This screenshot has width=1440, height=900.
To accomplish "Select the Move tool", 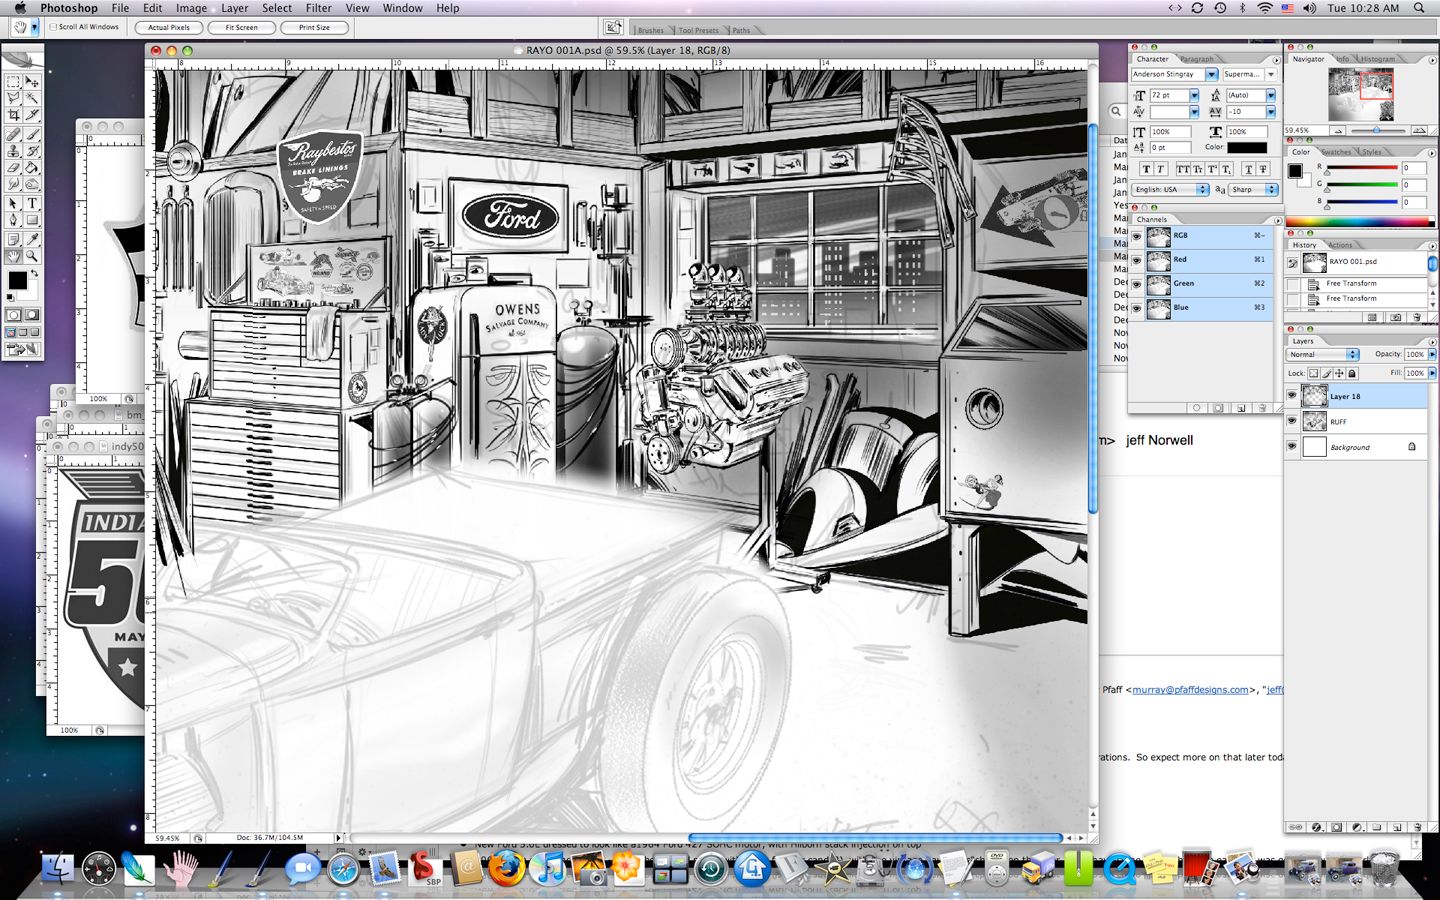I will pos(32,82).
